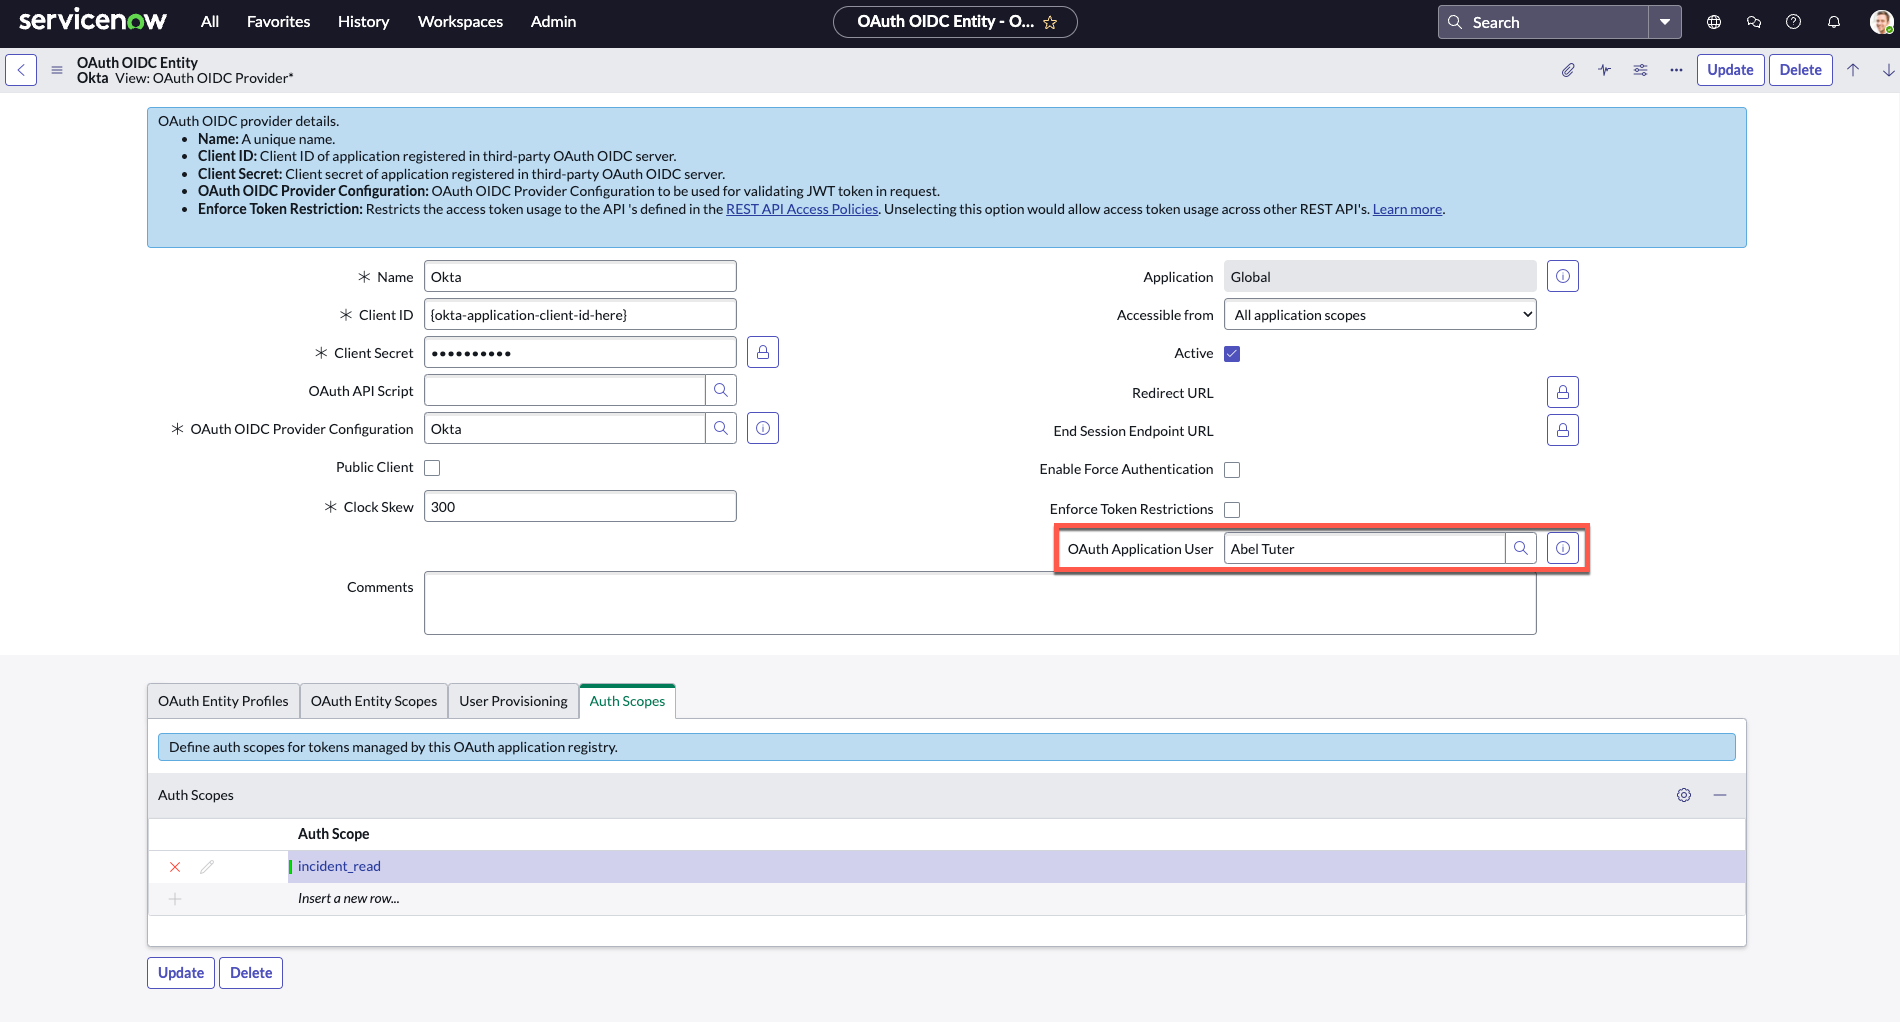Toggle the Active checkbox

pyautogui.click(x=1232, y=354)
